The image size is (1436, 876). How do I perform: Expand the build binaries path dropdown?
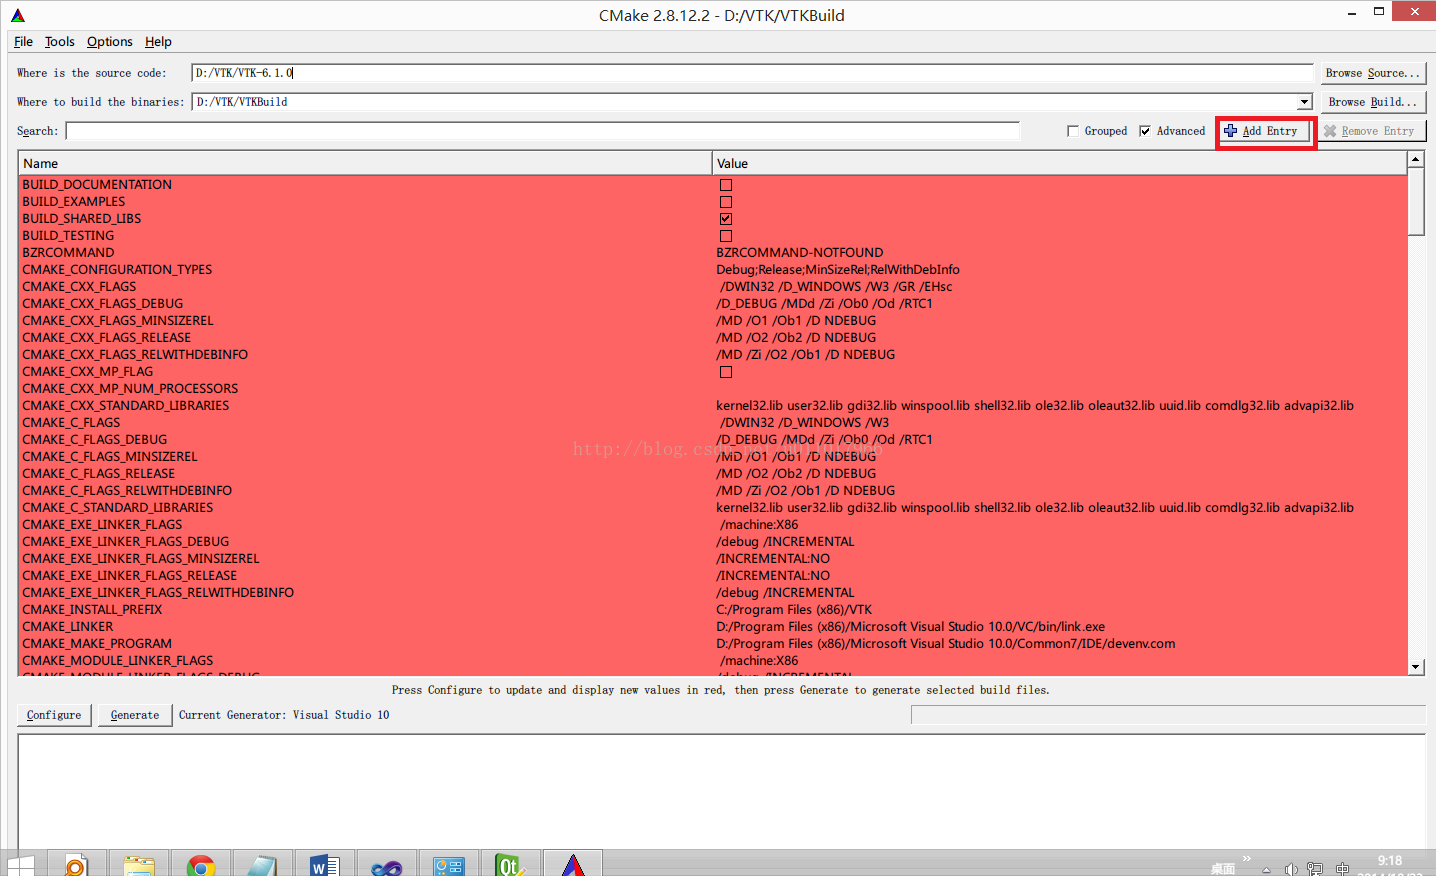click(1304, 102)
